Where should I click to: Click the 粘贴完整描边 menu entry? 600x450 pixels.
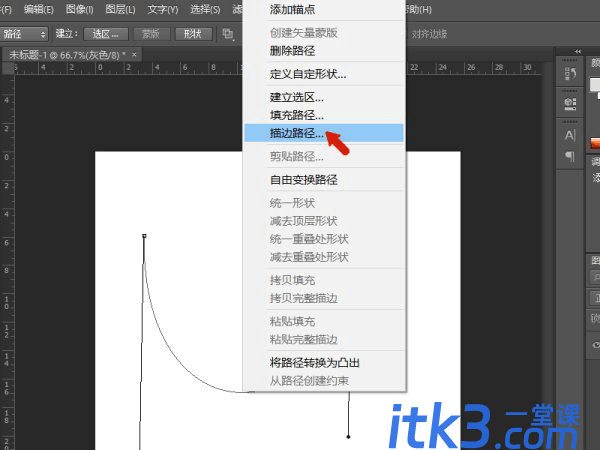(324, 339)
